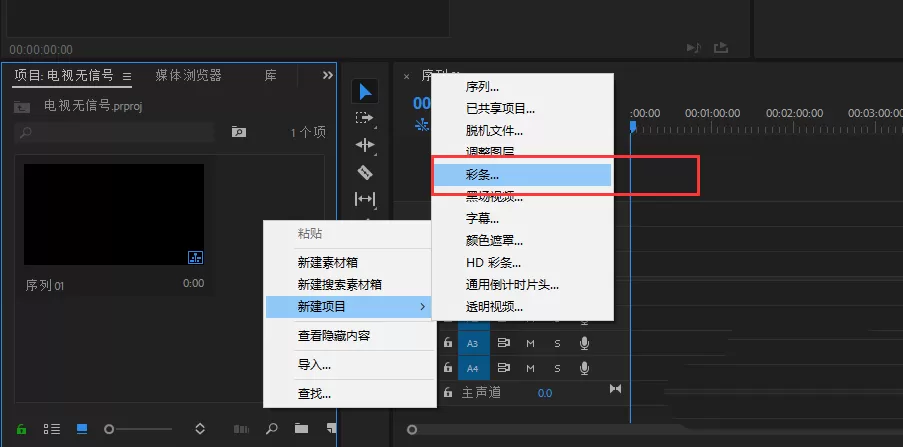903x447 pixels.
Task: Toggle A4 track targeting
Action: tap(473, 368)
